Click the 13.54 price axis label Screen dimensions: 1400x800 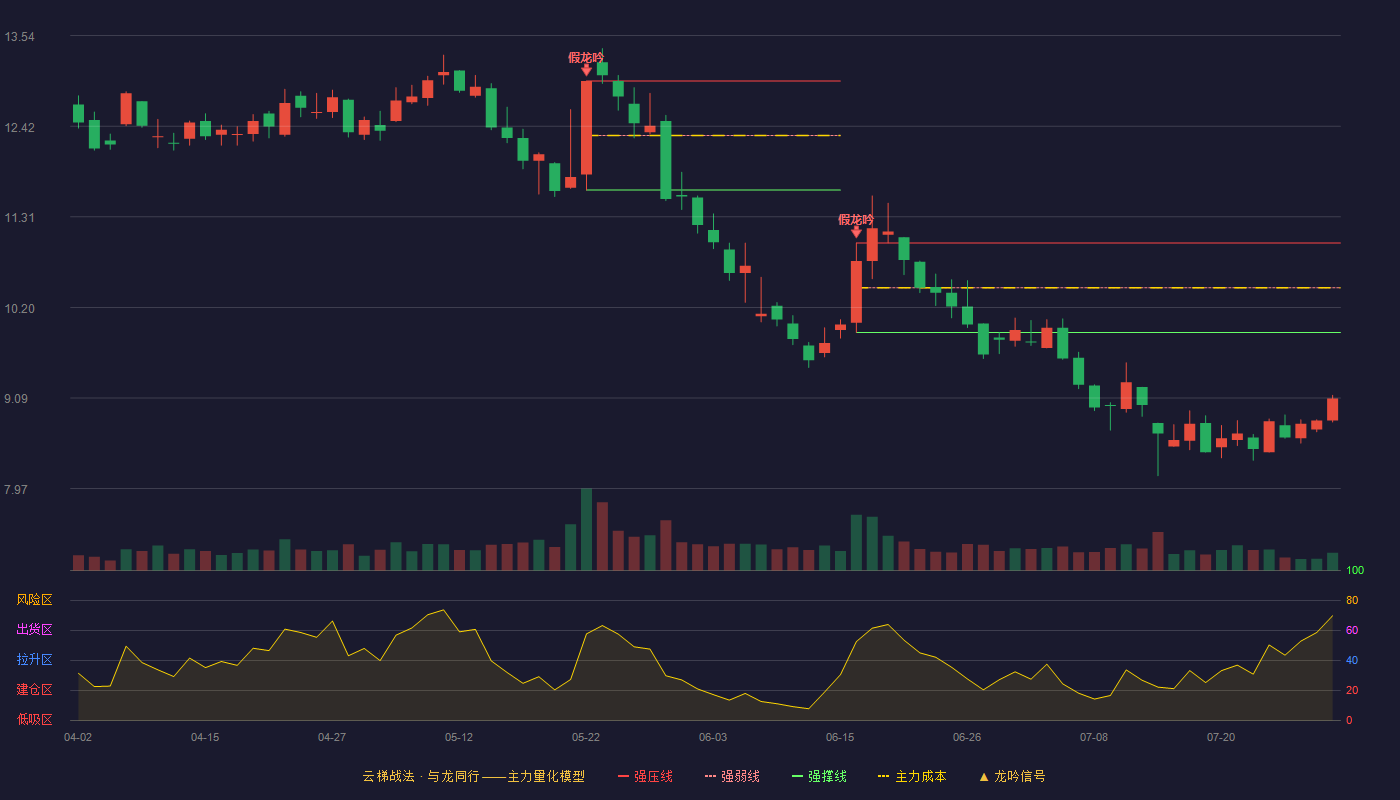pyautogui.click(x=19, y=37)
